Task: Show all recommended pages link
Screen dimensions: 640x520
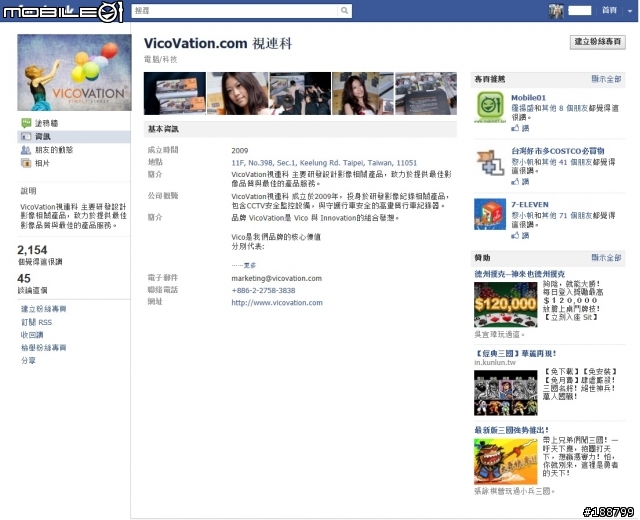Action: (x=606, y=79)
